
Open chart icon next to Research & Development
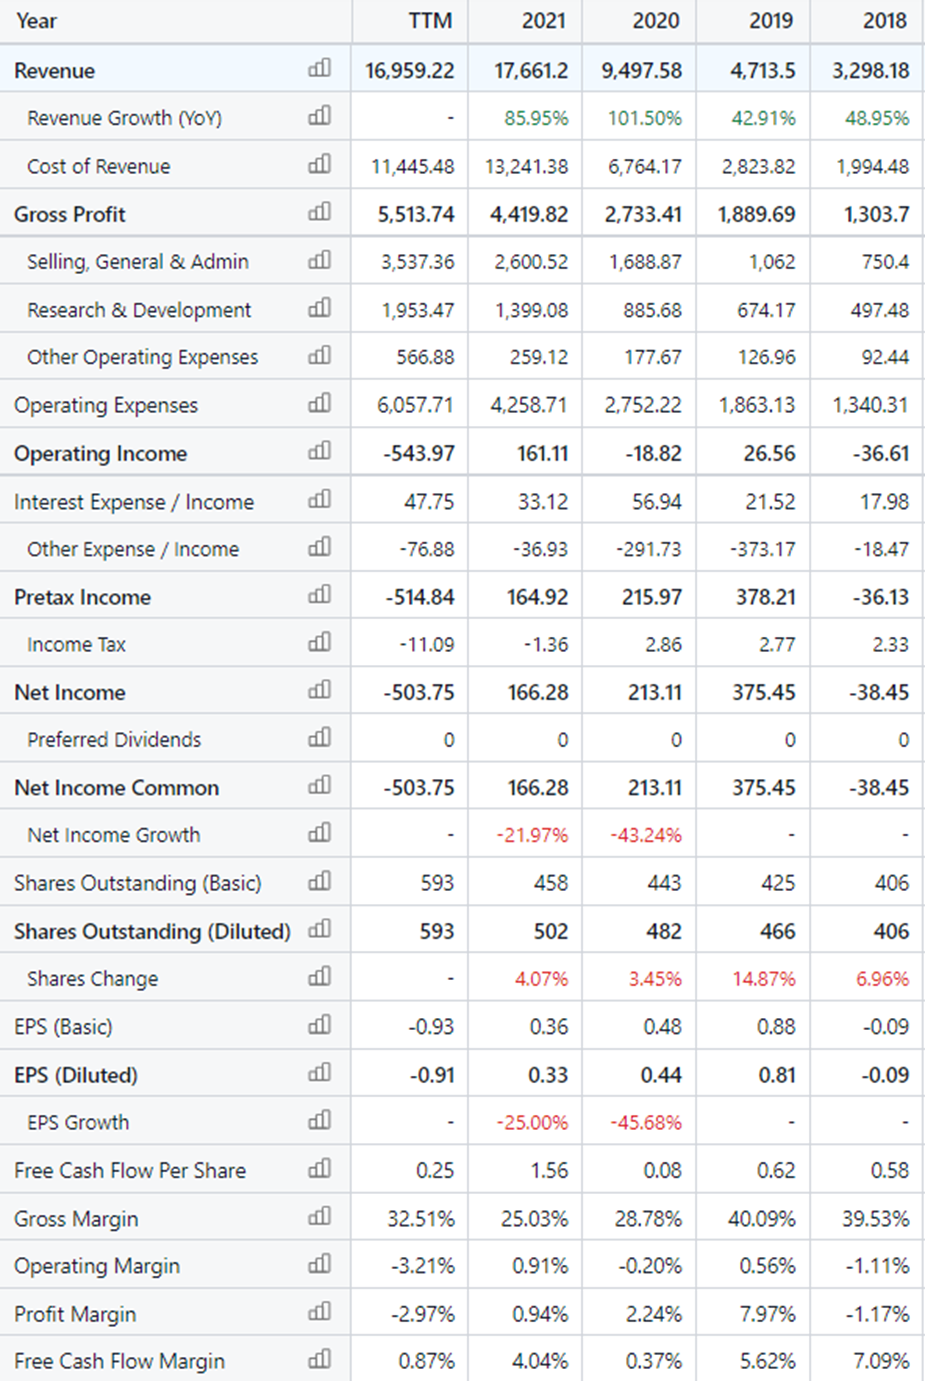tap(319, 308)
